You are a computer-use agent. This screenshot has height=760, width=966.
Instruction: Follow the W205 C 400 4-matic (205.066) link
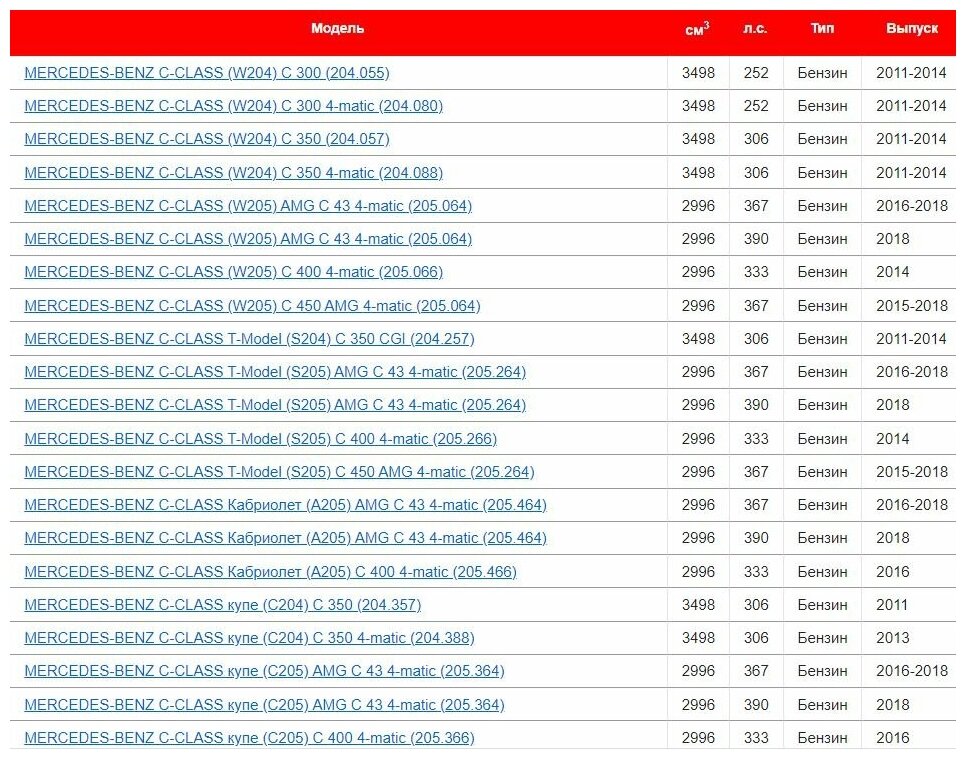233,272
